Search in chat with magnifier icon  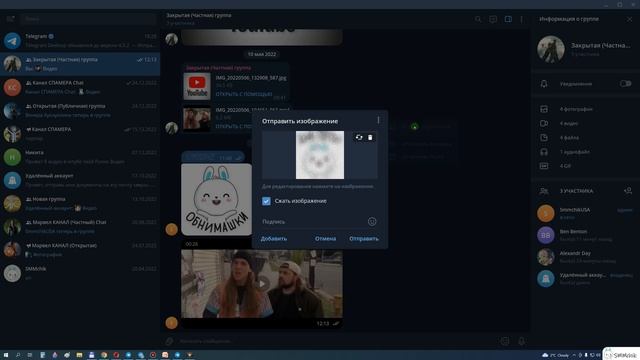tap(478, 19)
